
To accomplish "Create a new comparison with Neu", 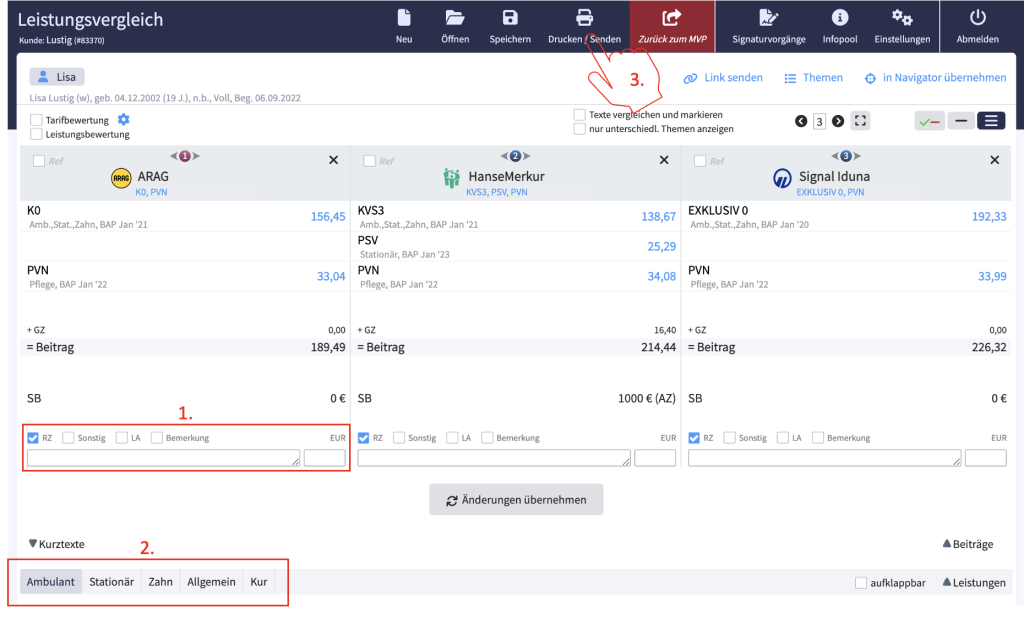I will point(404,26).
